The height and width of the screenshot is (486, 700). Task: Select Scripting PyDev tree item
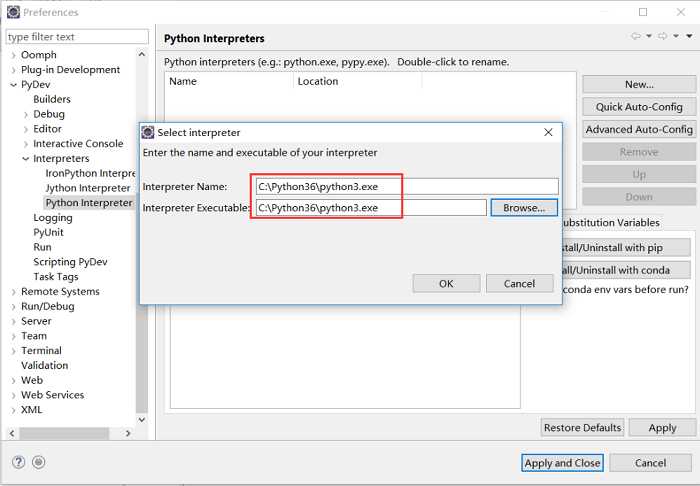click(70, 262)
